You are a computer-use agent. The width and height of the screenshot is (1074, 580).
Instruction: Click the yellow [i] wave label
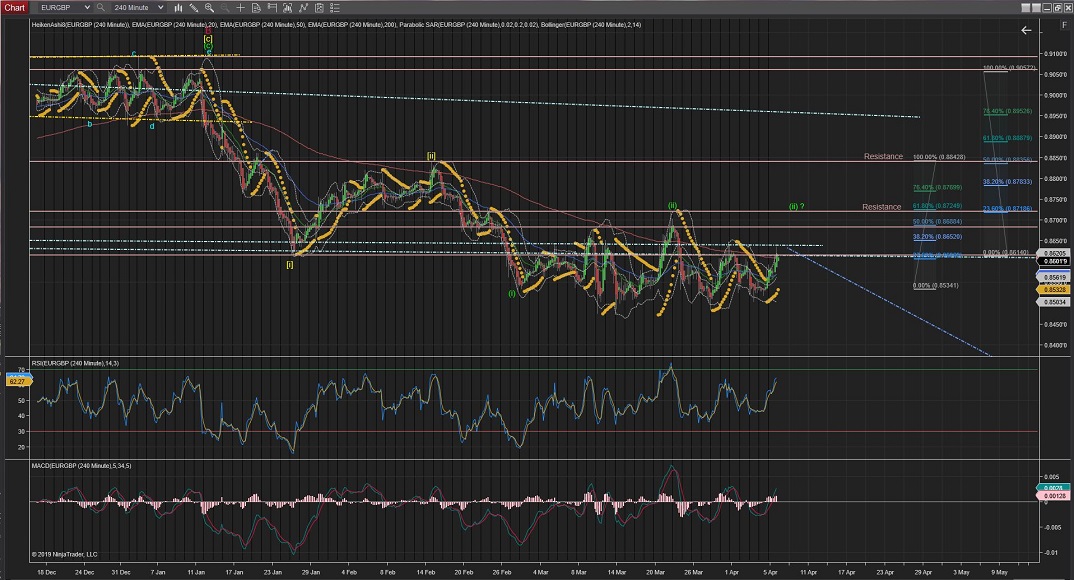coord(290,264)
